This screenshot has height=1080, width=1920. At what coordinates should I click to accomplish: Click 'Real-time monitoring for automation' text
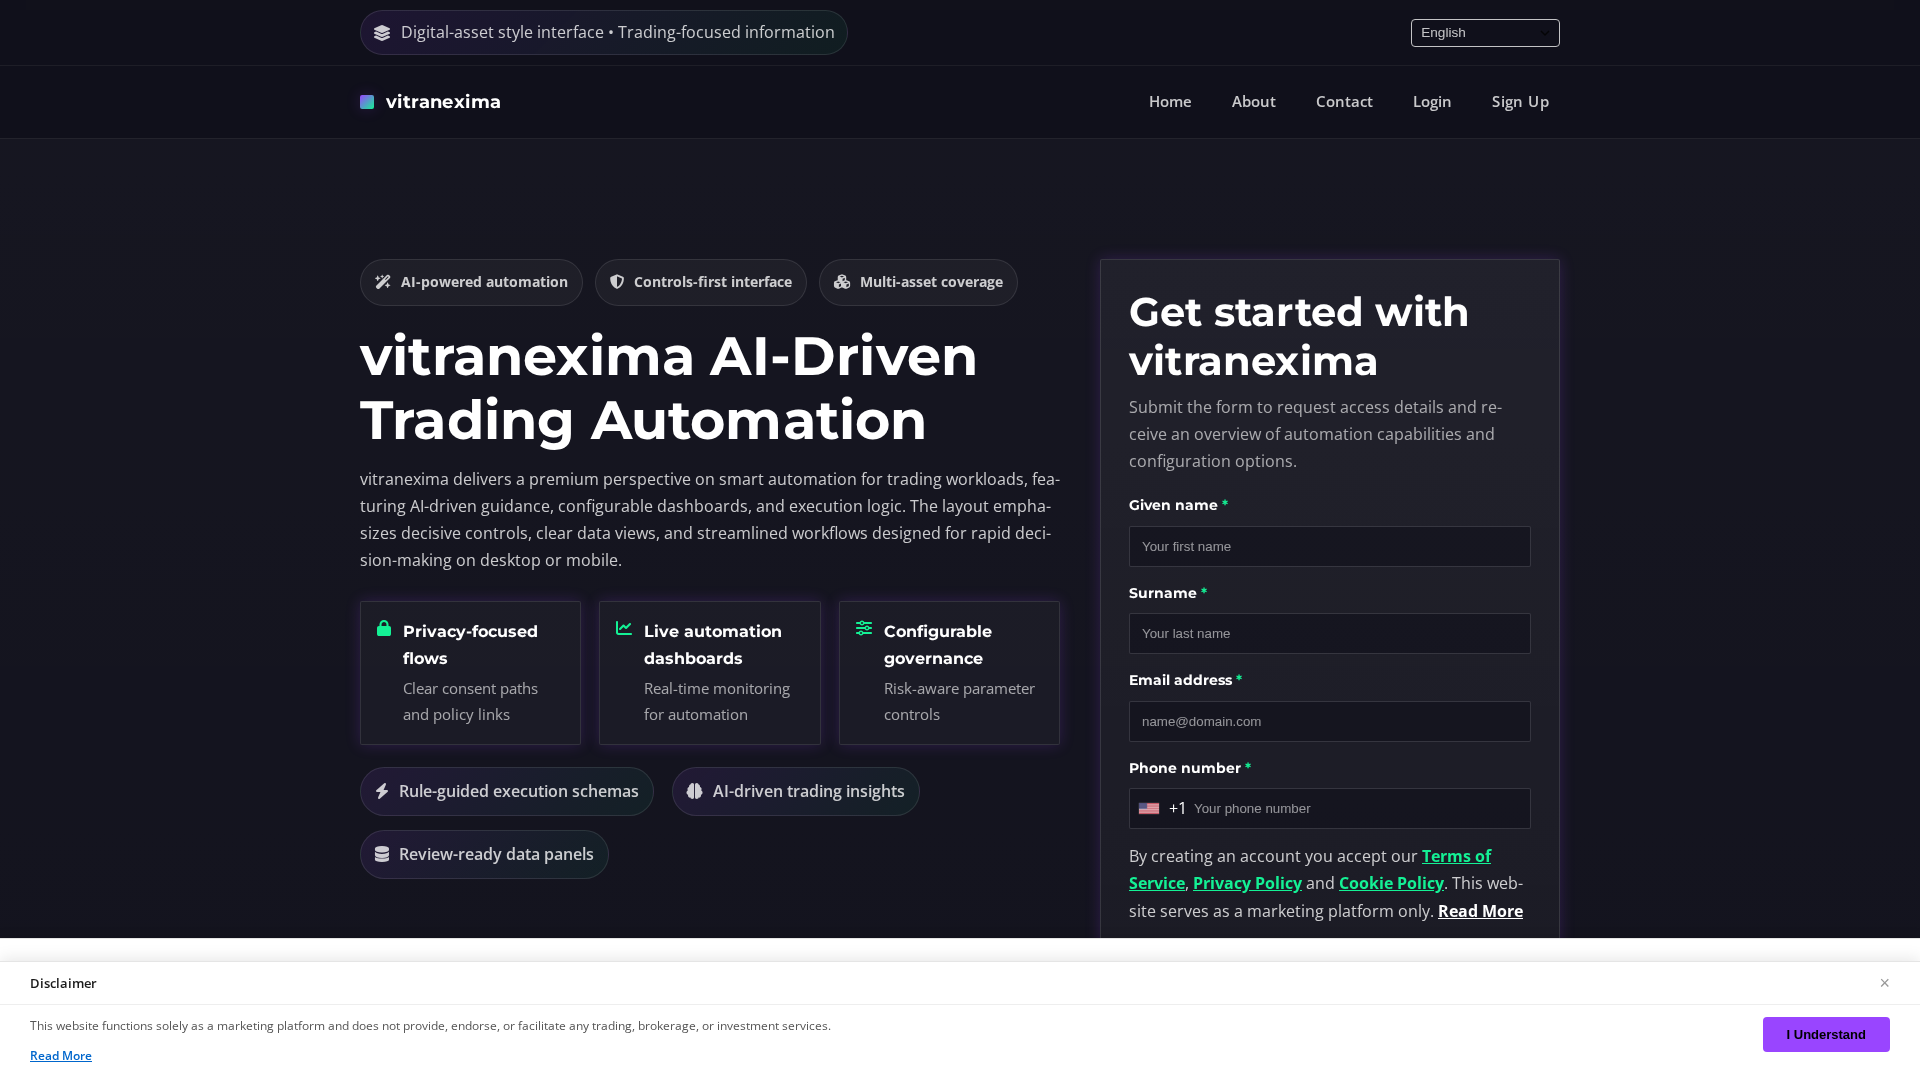717,701
